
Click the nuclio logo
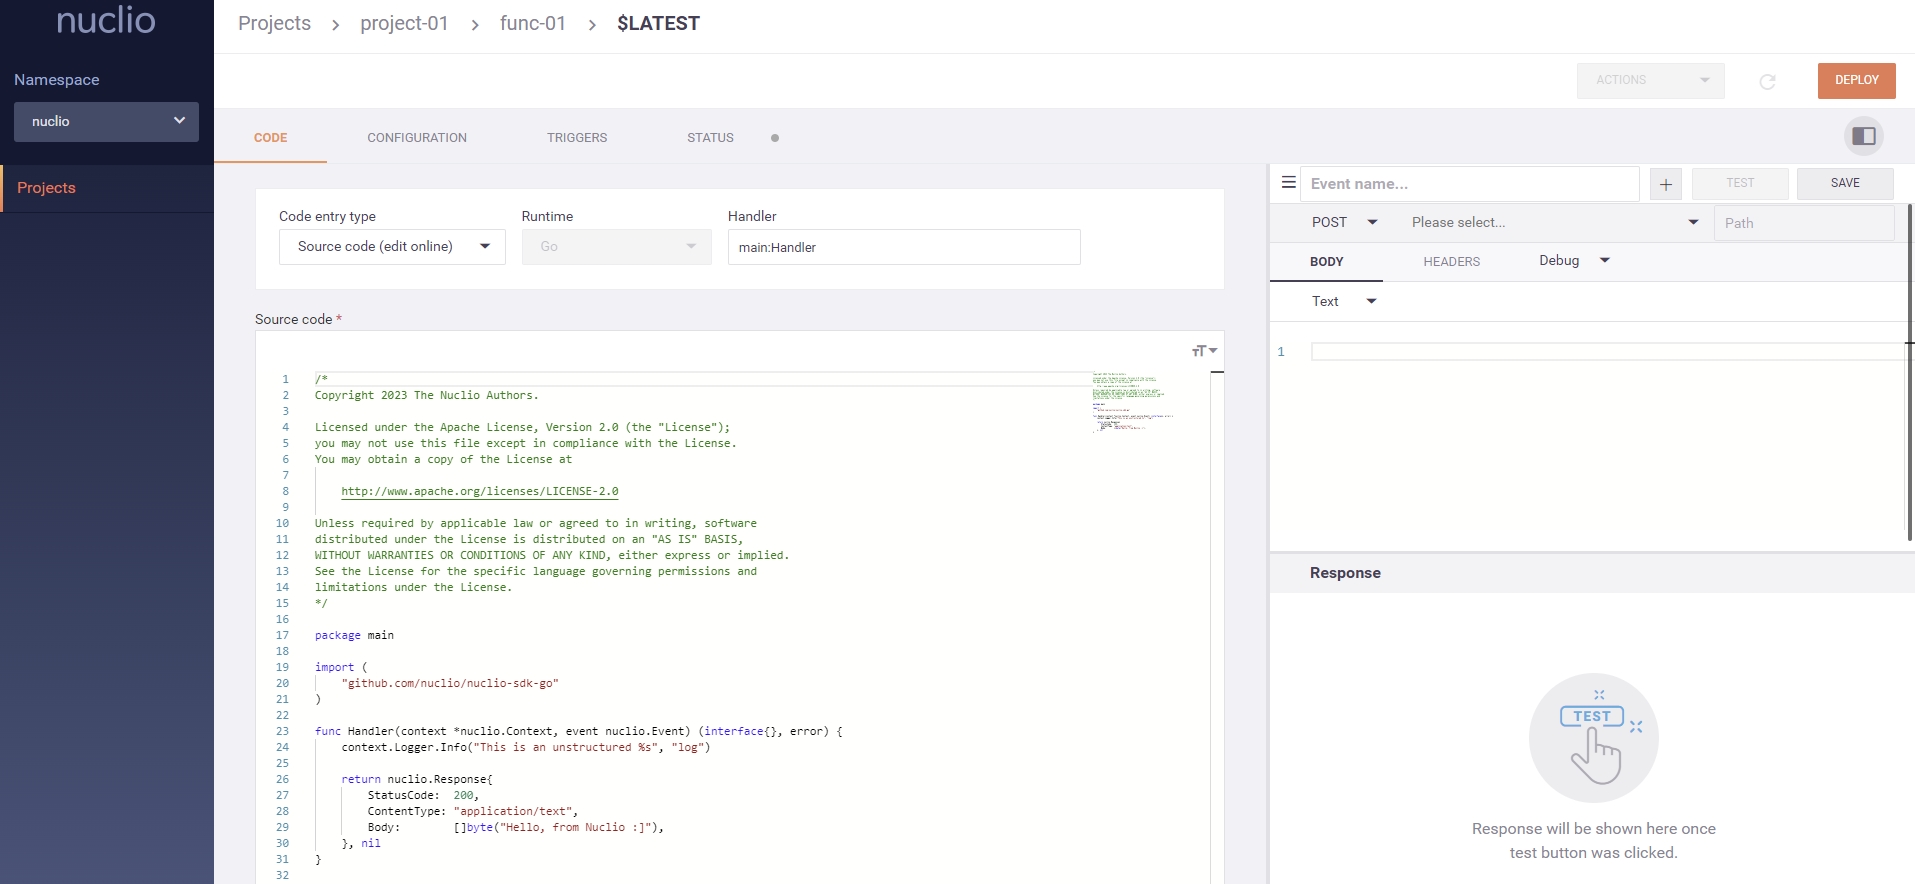106,21
